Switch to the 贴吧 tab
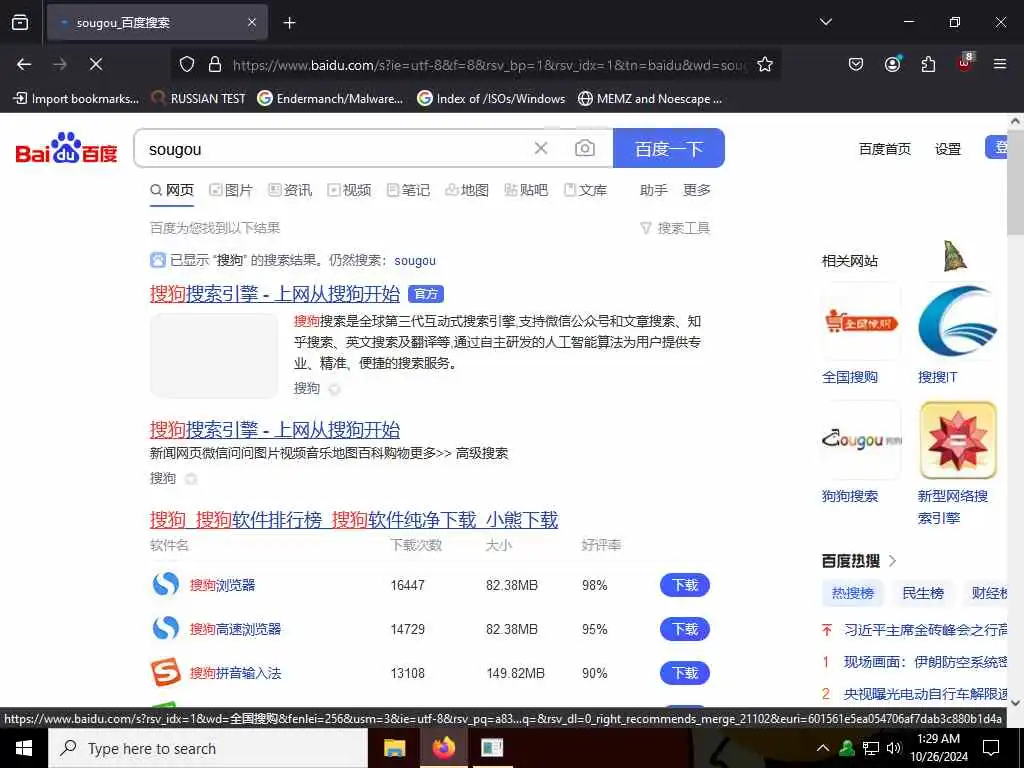This screenshot has width=1024, height=768. click(526, 190)
